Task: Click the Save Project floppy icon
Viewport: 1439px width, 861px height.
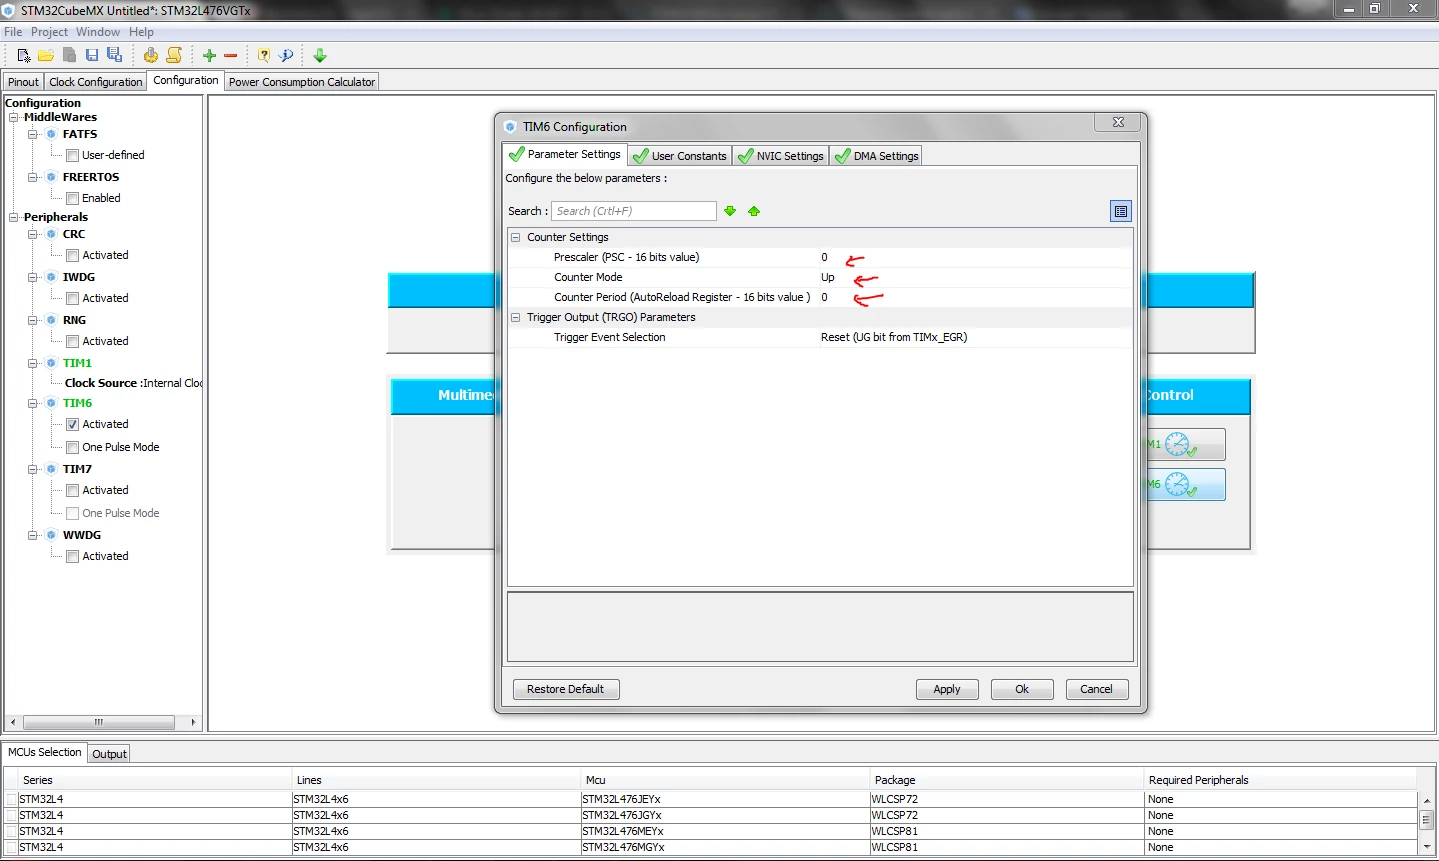Action: pyautogui.click(x=92, y=55)
